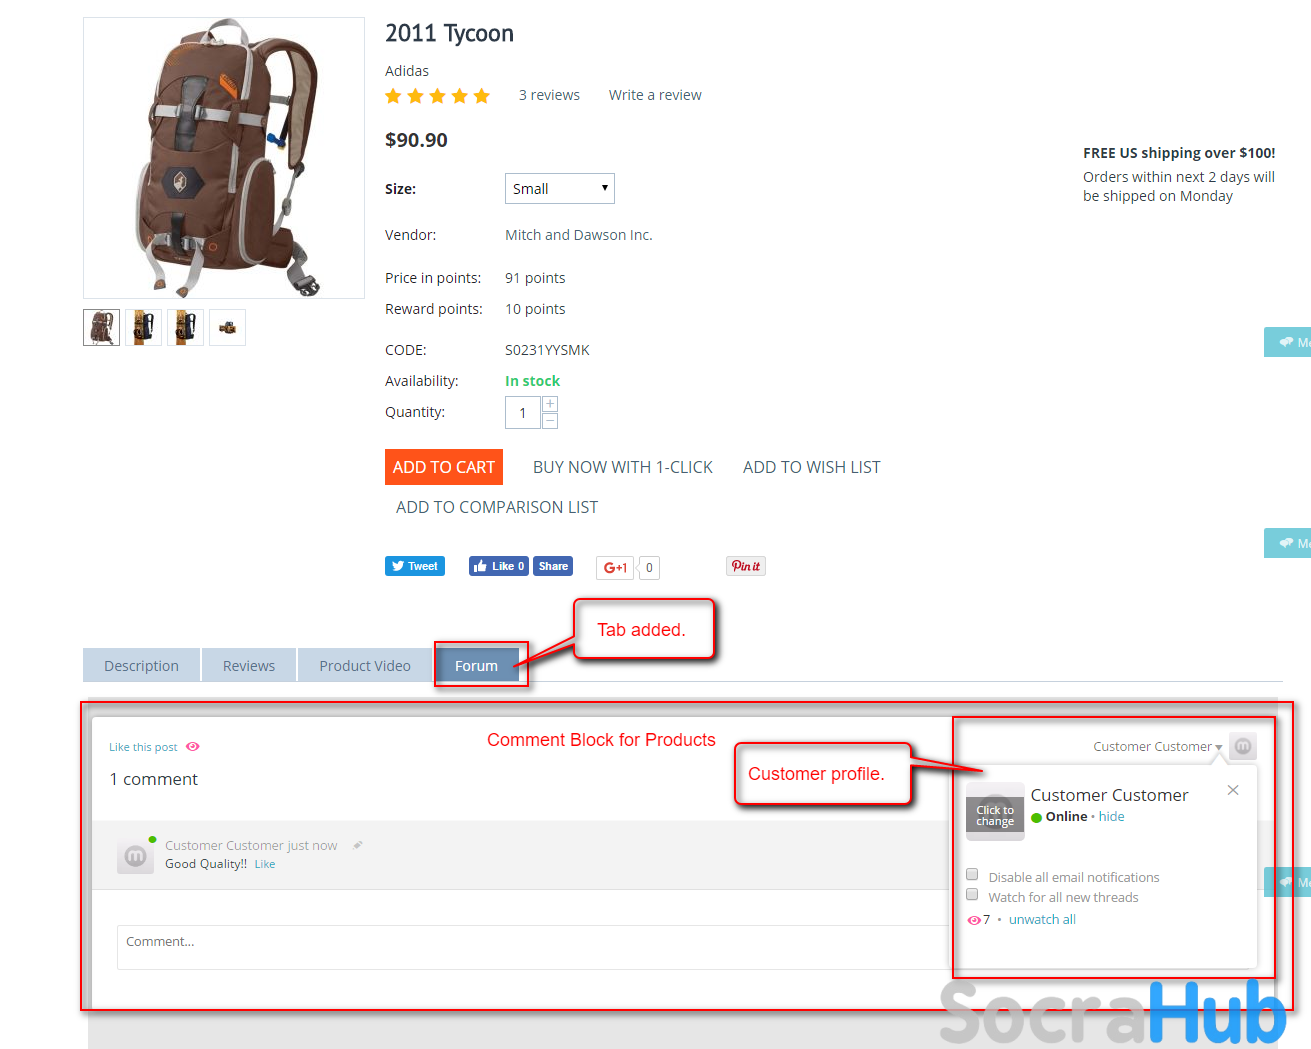The height and width of the screenshot is (1049, 1311).
Task: Open the Product Video tab
Action: coord(365,665)
